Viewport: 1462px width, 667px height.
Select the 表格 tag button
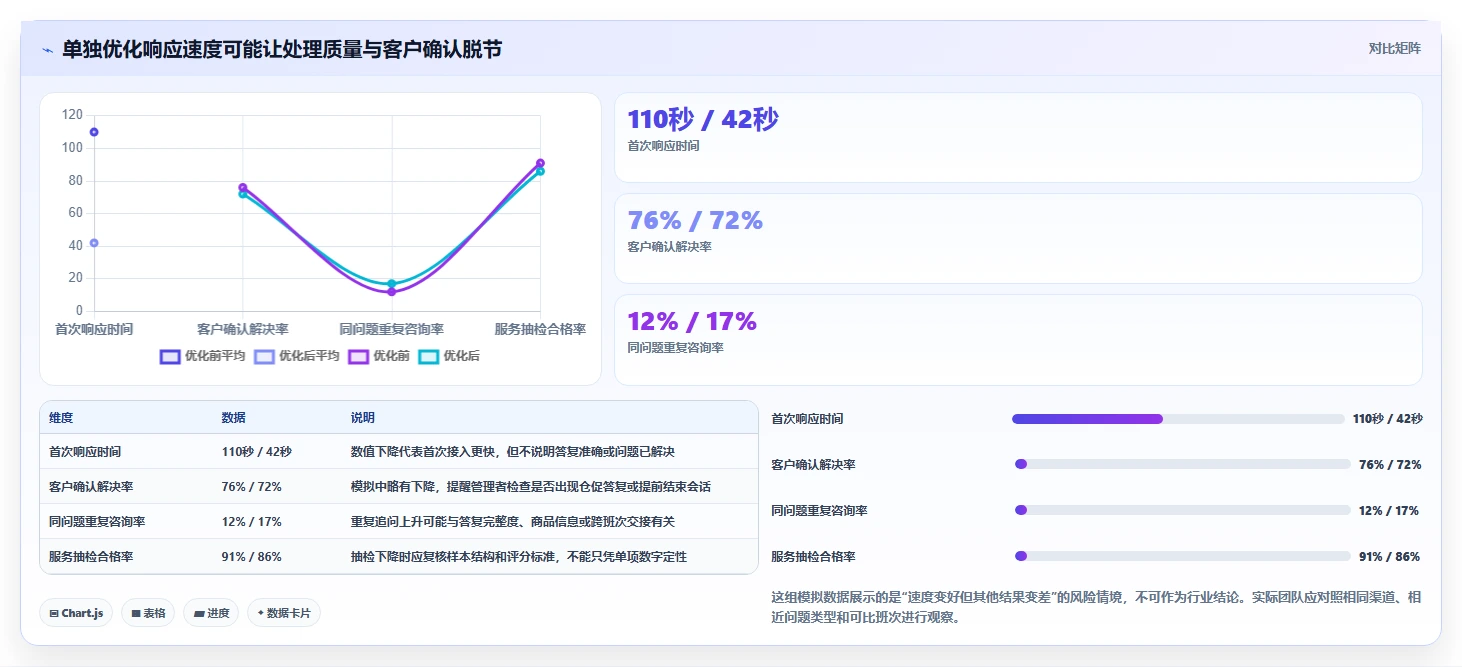click(x=148, y=613)
